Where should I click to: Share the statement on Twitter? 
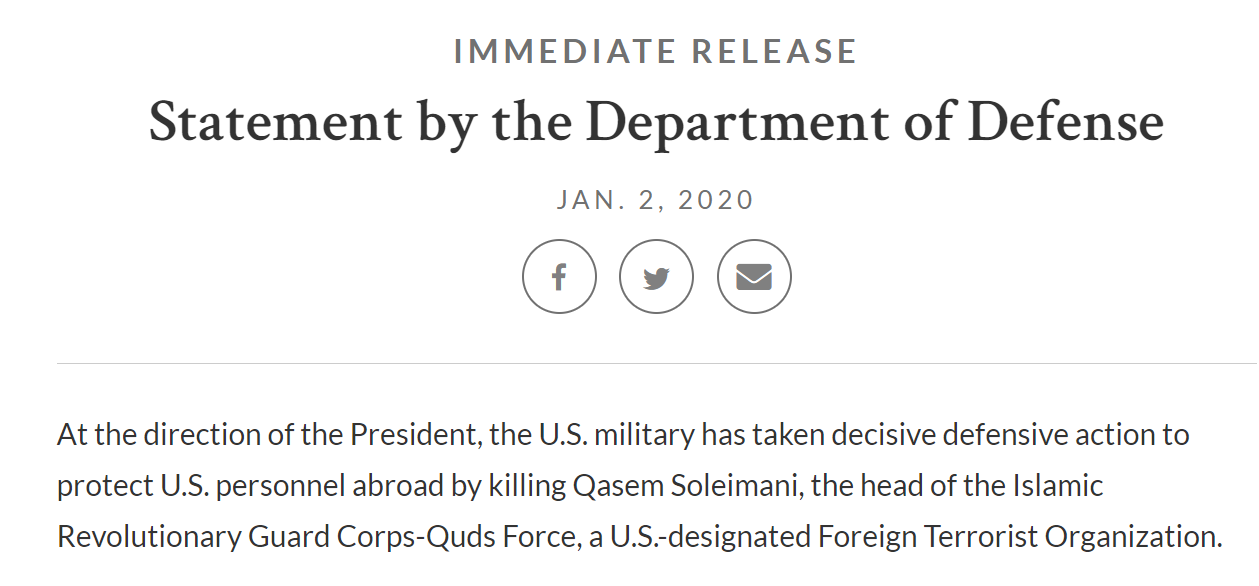656,277
